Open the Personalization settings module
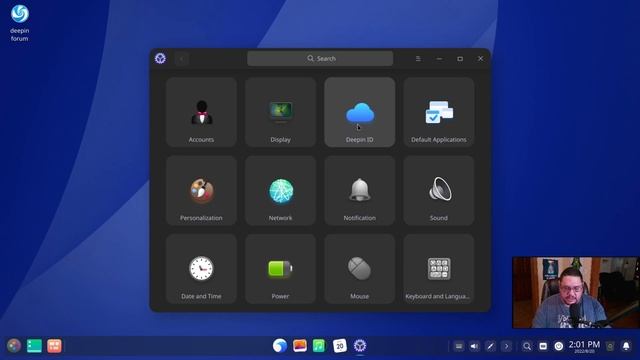 [x=201, y=191]
